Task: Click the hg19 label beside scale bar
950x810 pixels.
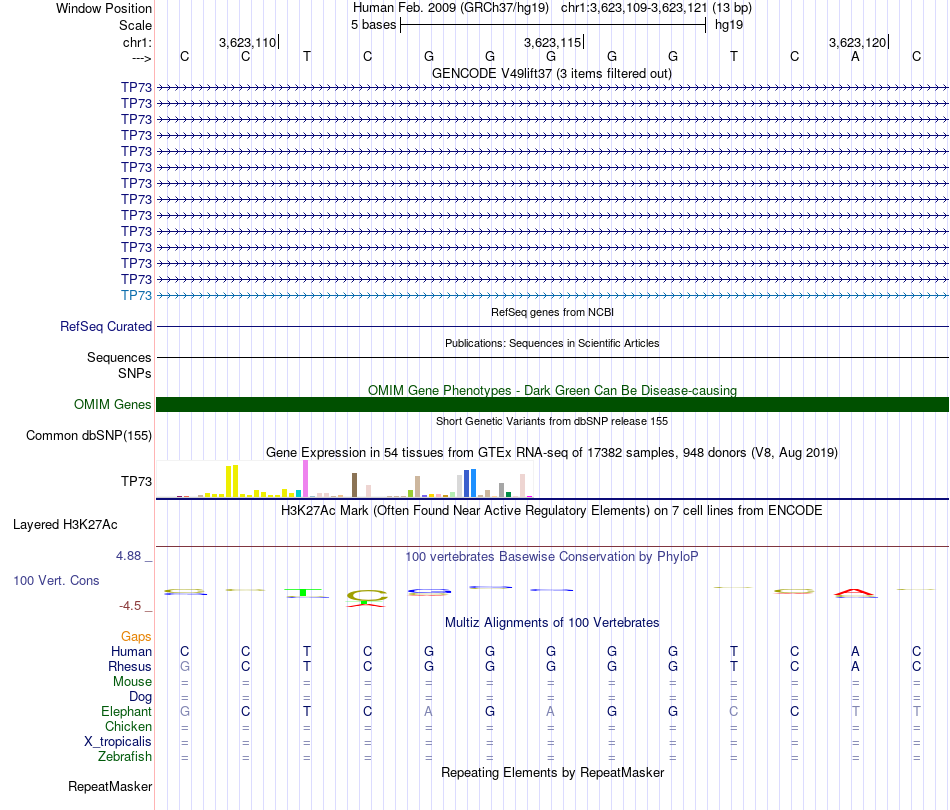Action: click(729, 25)
